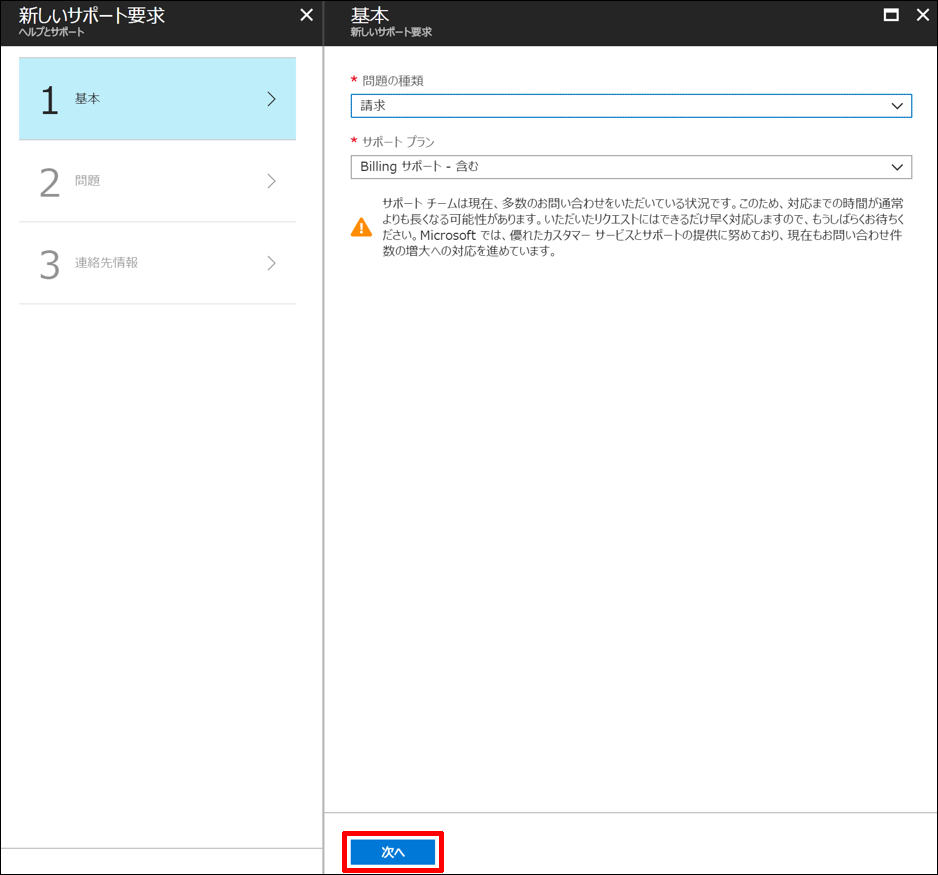Click the step 2 numeral on 問題 step

click(x=49, y=182)
